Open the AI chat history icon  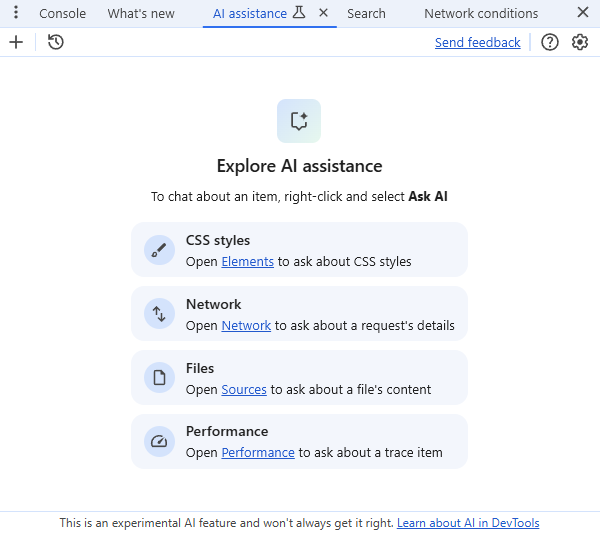point(56,42)
